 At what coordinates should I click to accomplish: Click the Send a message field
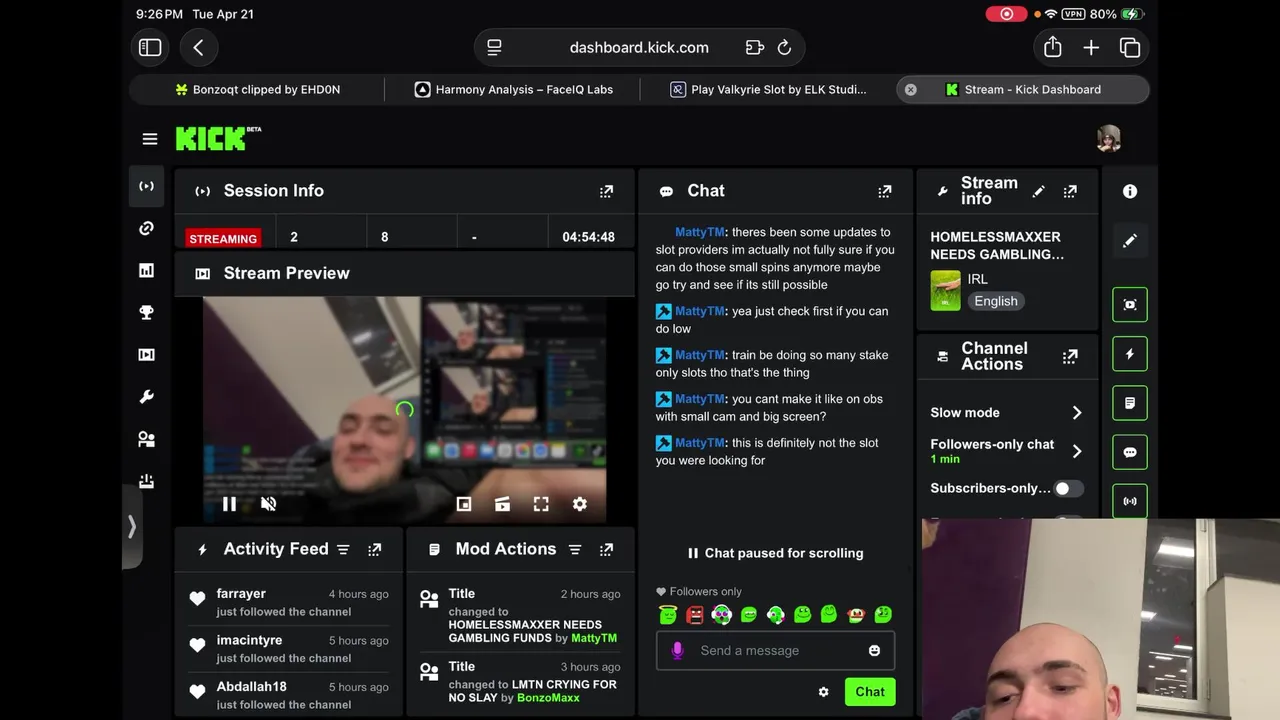(x=775, y=650)
